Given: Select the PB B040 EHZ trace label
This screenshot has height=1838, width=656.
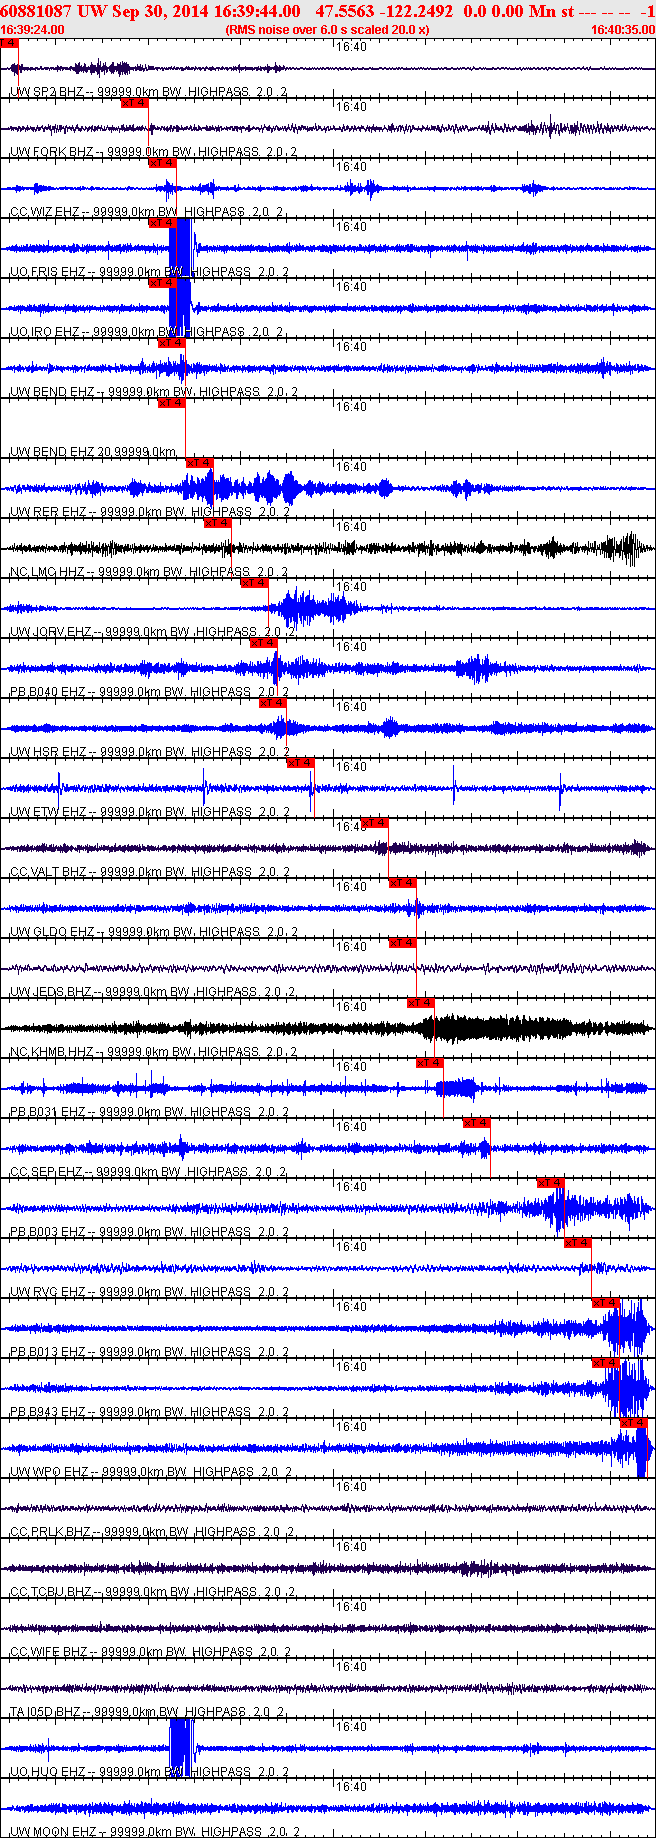Looking at the screenshot, I should coord(48,692).
